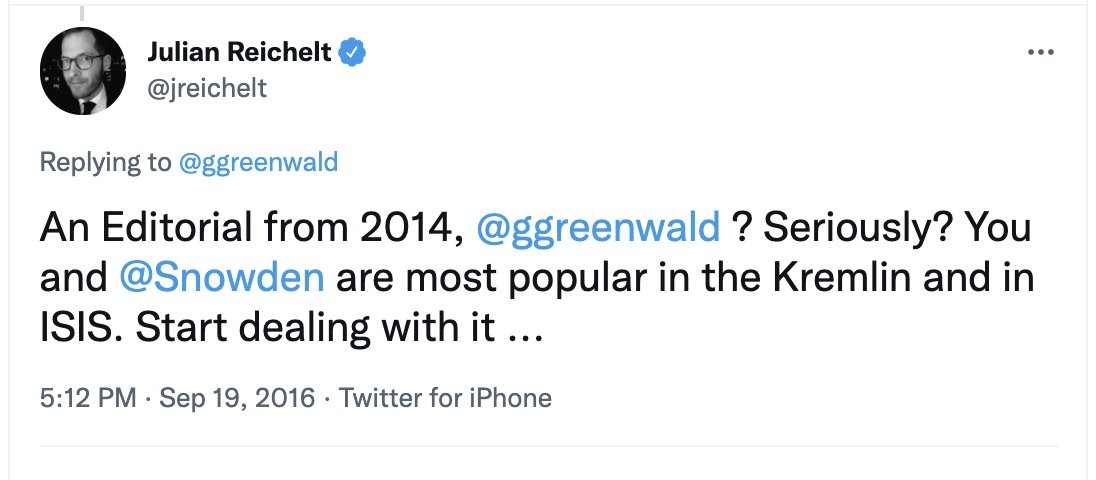Click the @ggreenwald mention in the tweet text
1096x480 pixels.
pos(599,229)
